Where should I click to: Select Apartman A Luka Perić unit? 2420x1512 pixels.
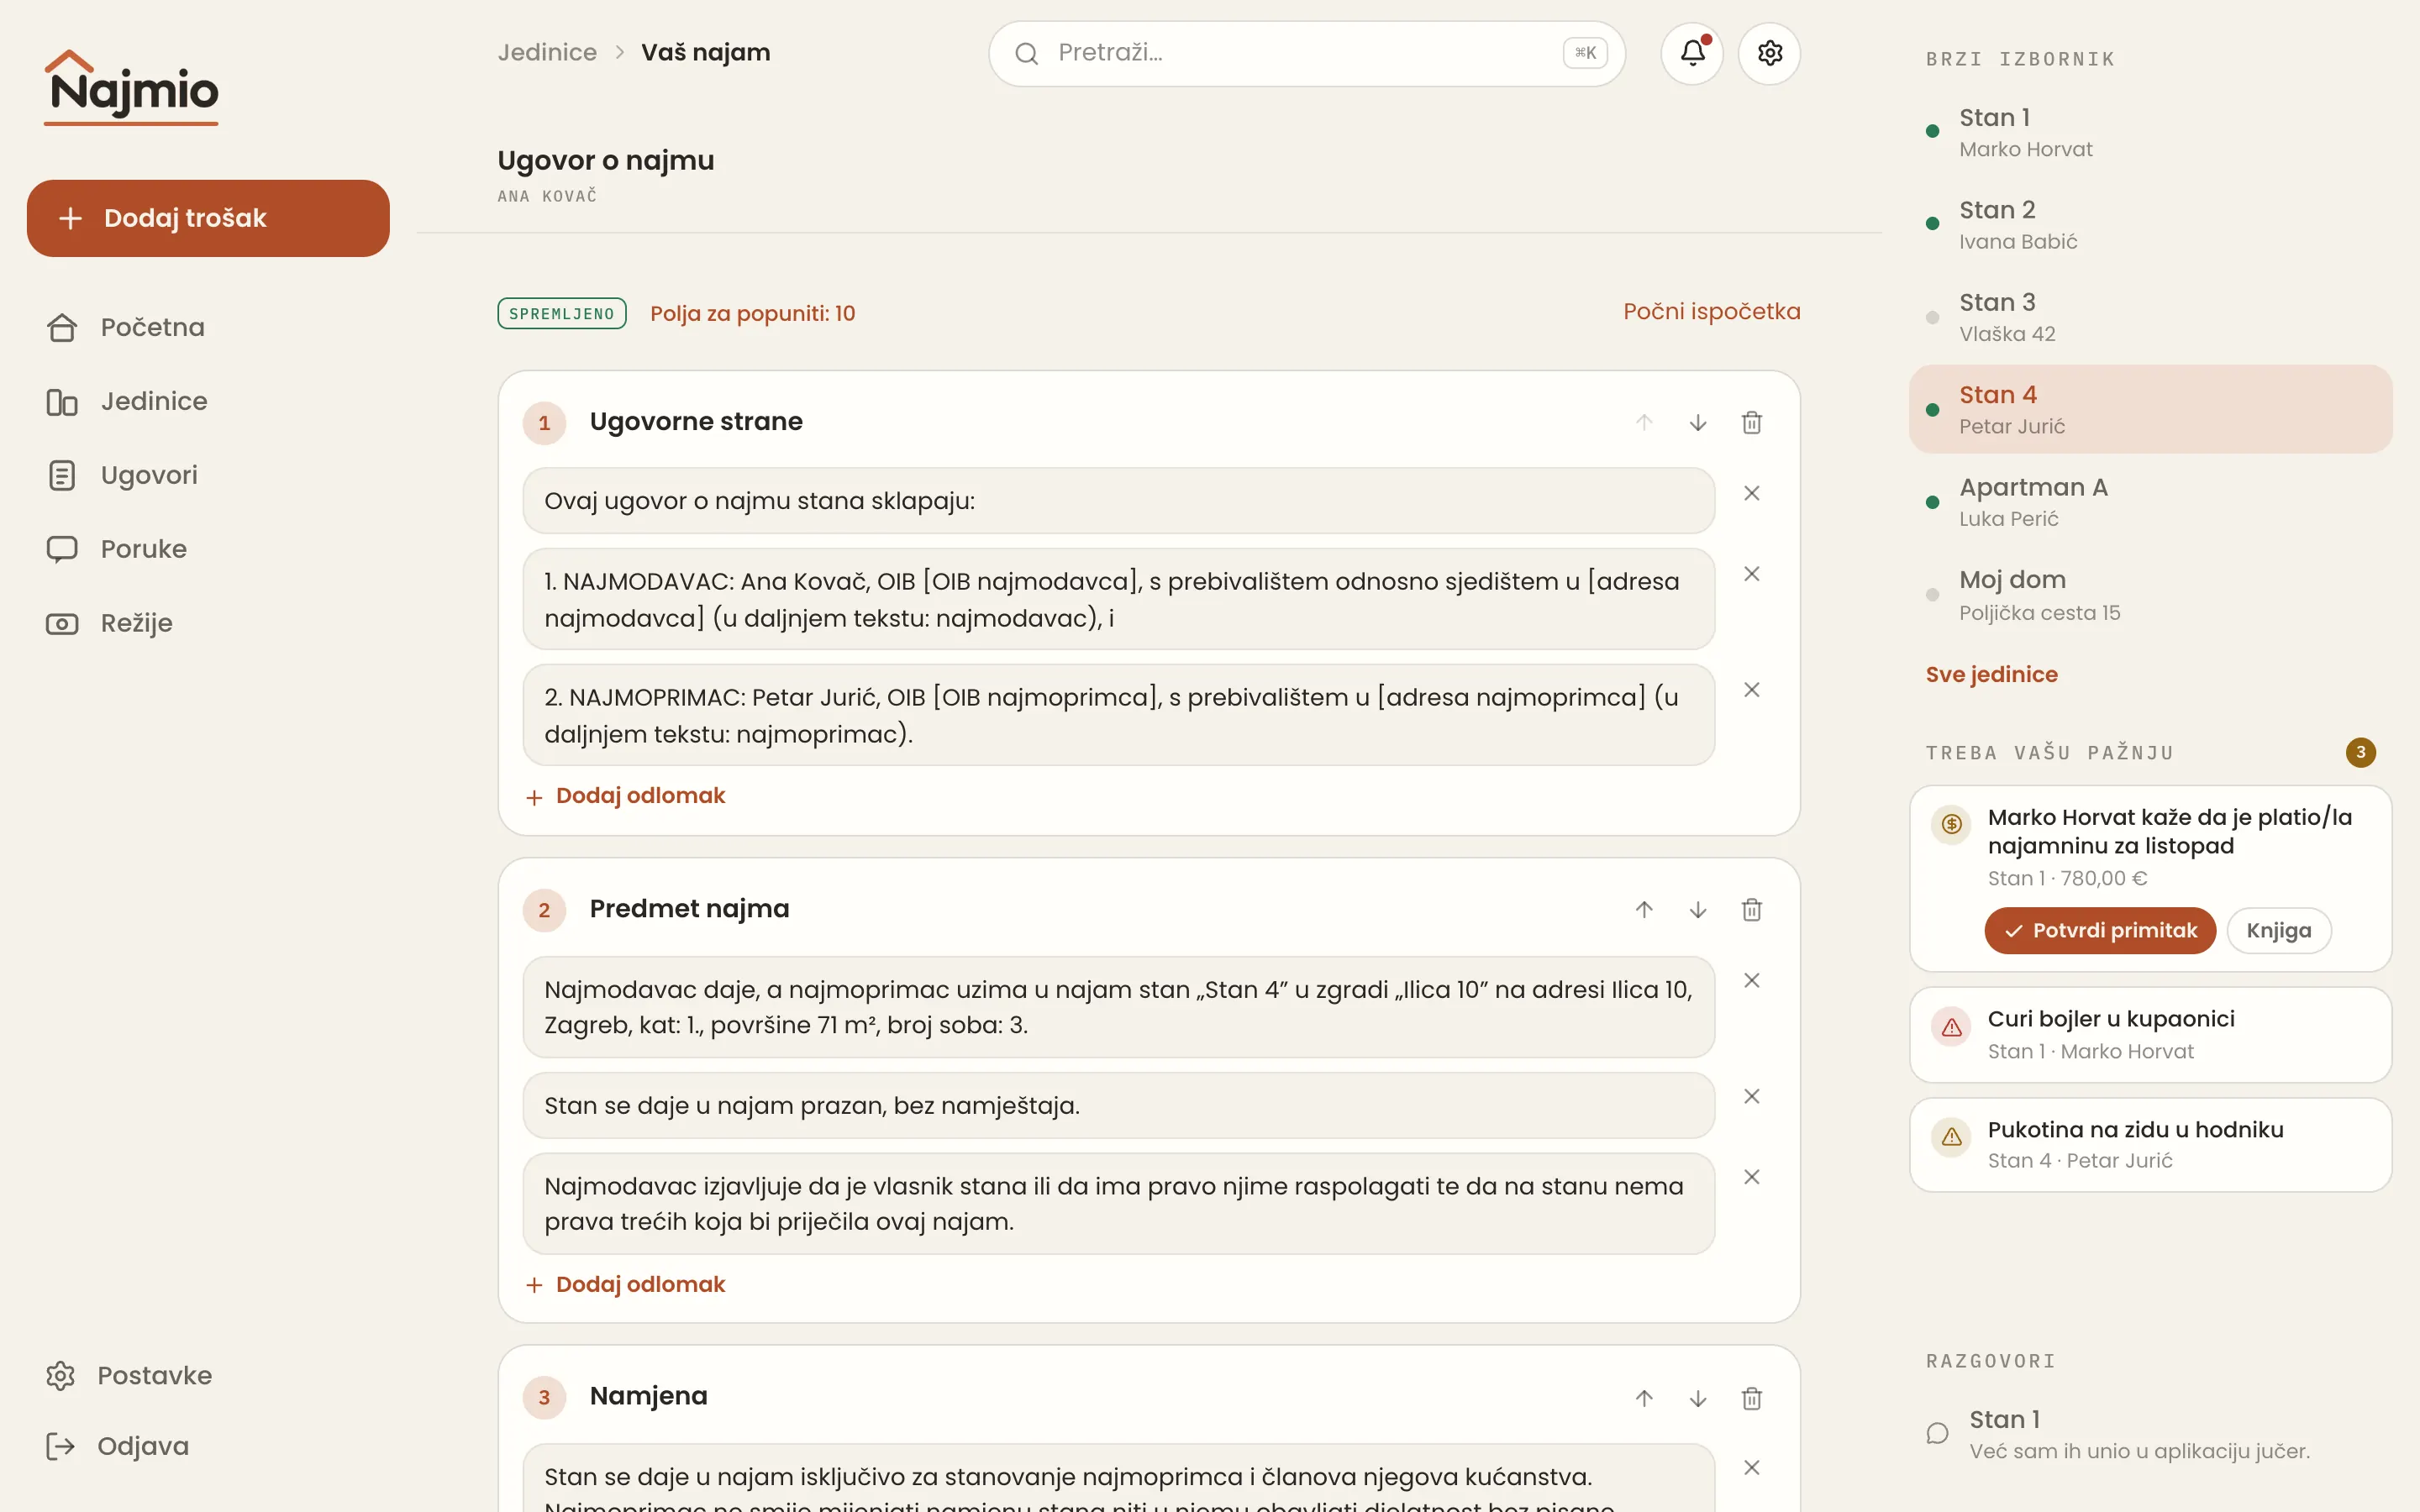point(2150,502)
